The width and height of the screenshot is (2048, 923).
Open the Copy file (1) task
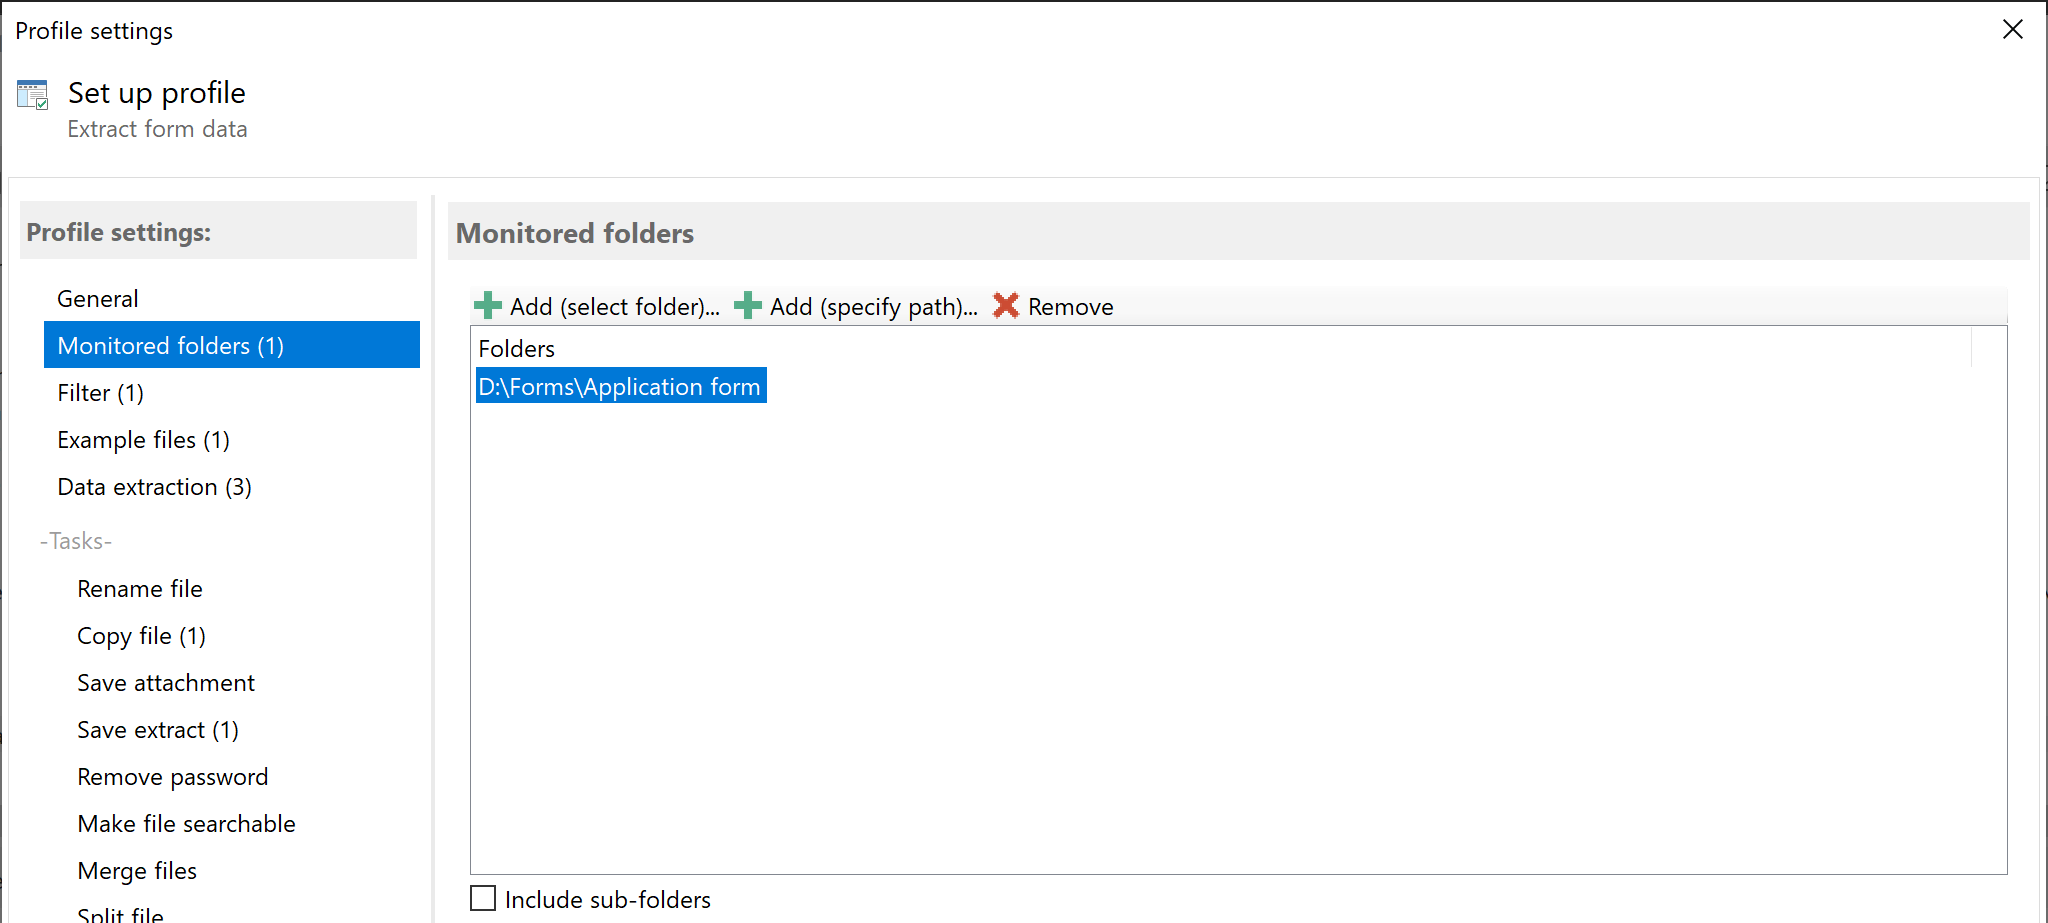pos(141,635)
